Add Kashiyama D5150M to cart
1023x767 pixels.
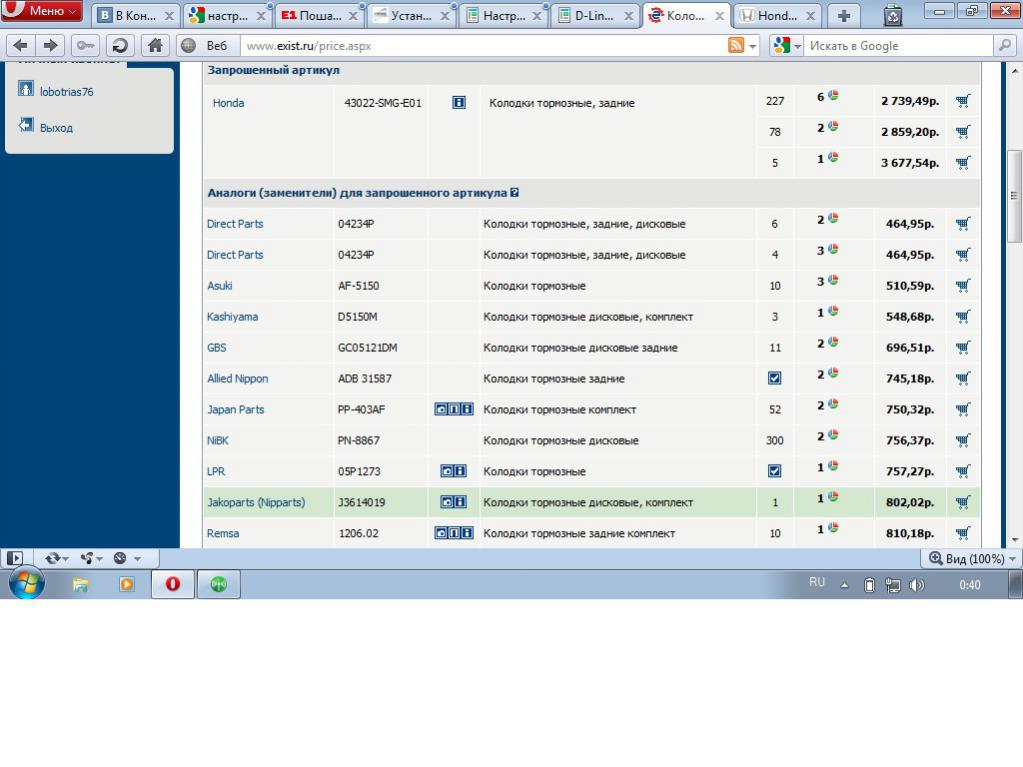click(963, 316)
